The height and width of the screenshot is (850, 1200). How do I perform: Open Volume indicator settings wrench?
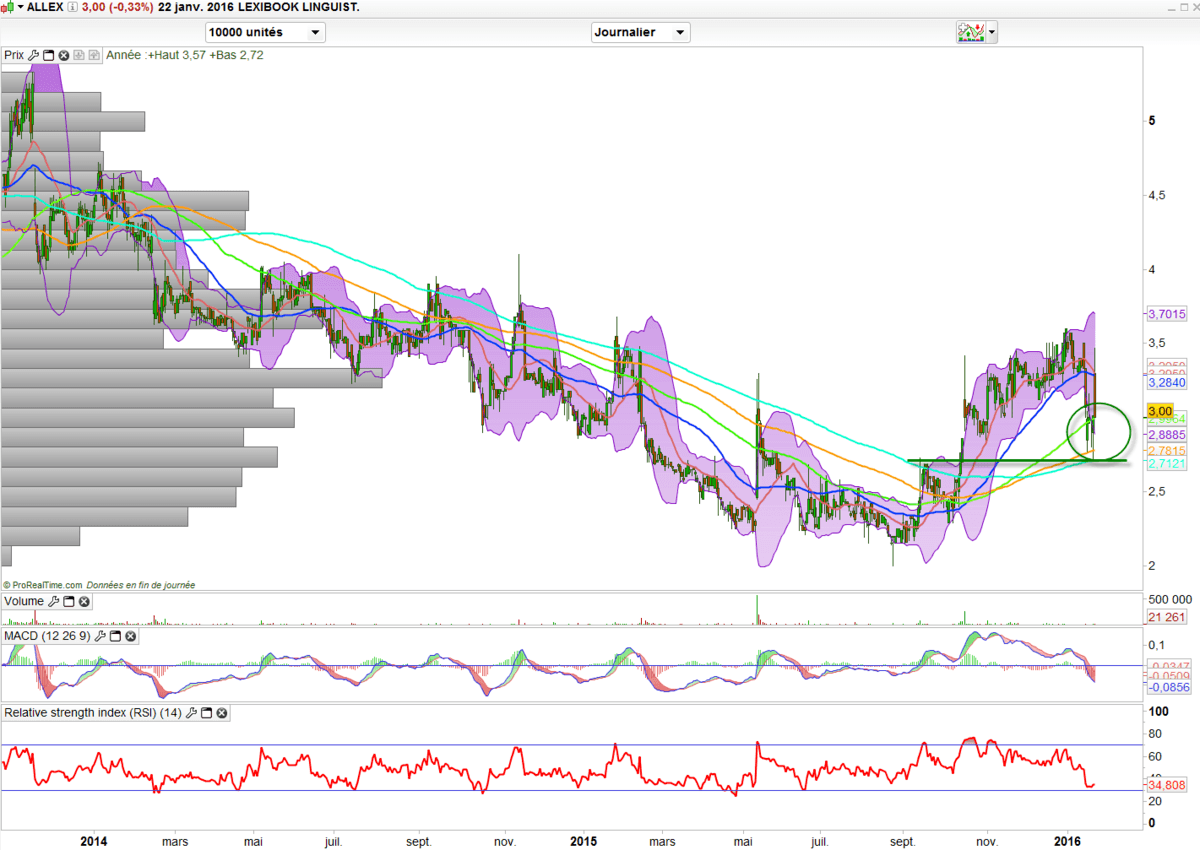pyautogui.click(x=54, y=602)
